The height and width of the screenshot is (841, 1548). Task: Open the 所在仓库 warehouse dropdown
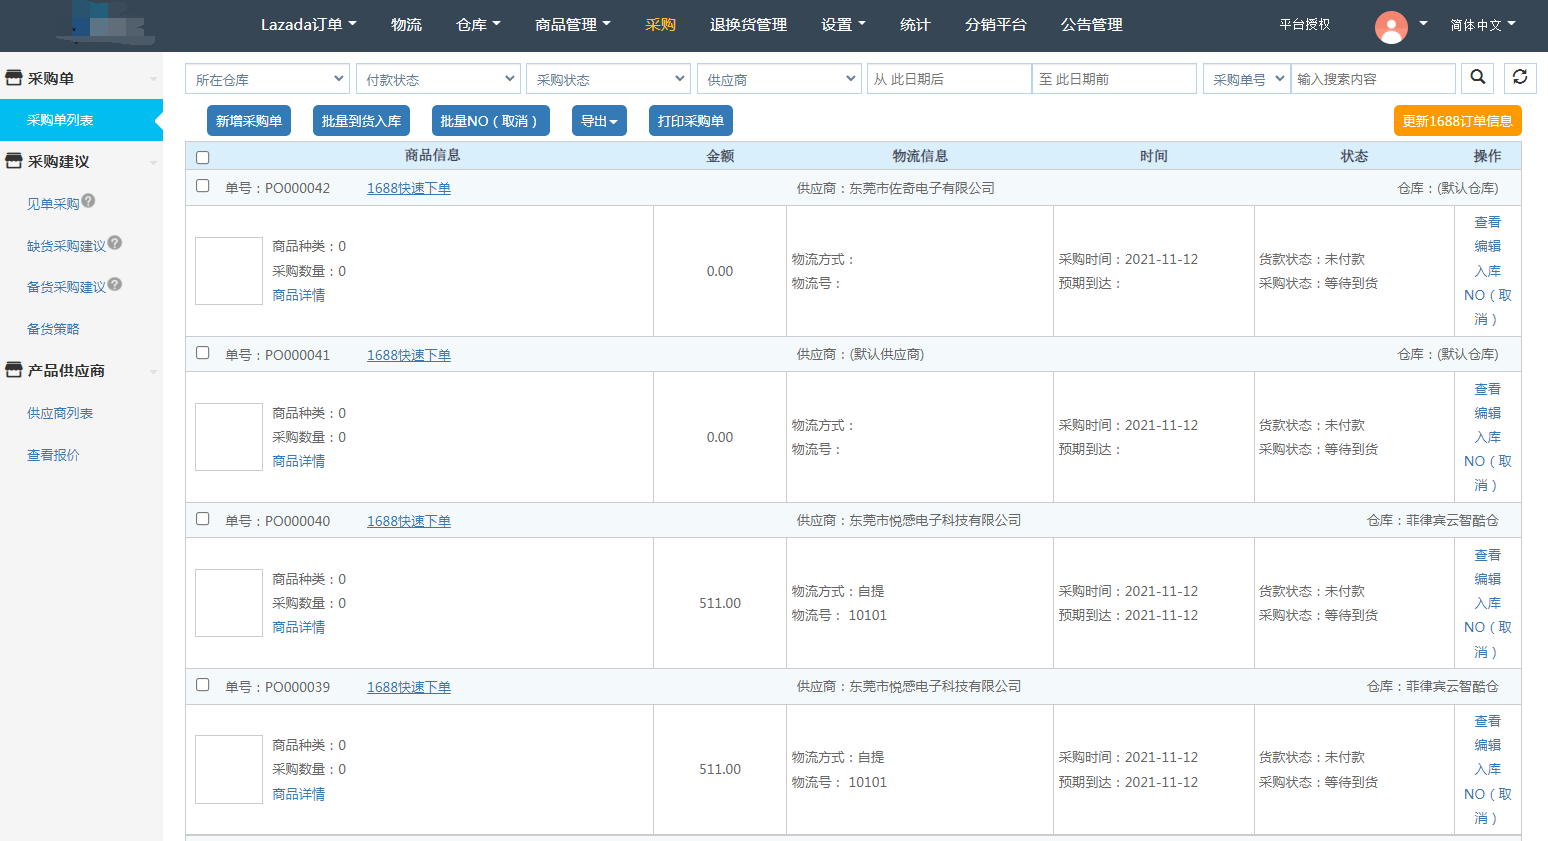tap(267, 79)
